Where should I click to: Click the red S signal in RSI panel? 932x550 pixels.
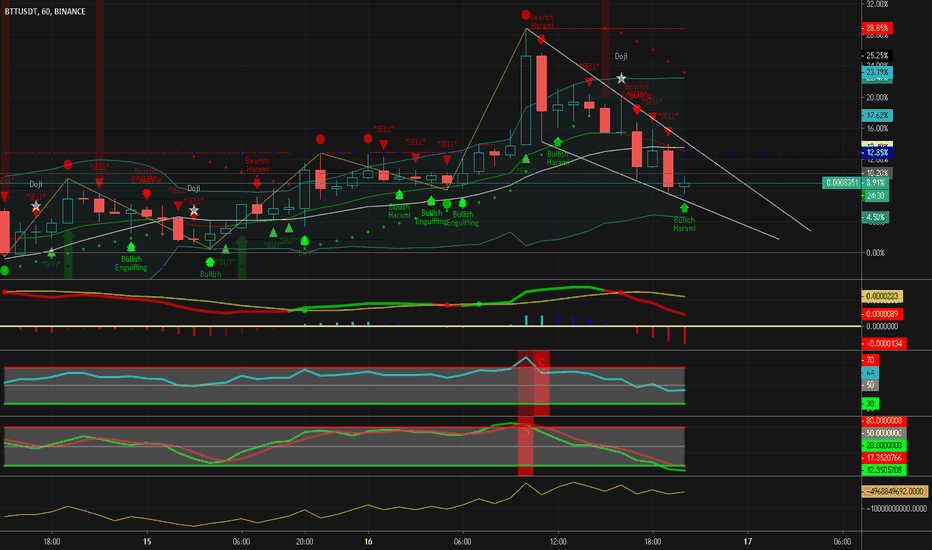point(541,363)
